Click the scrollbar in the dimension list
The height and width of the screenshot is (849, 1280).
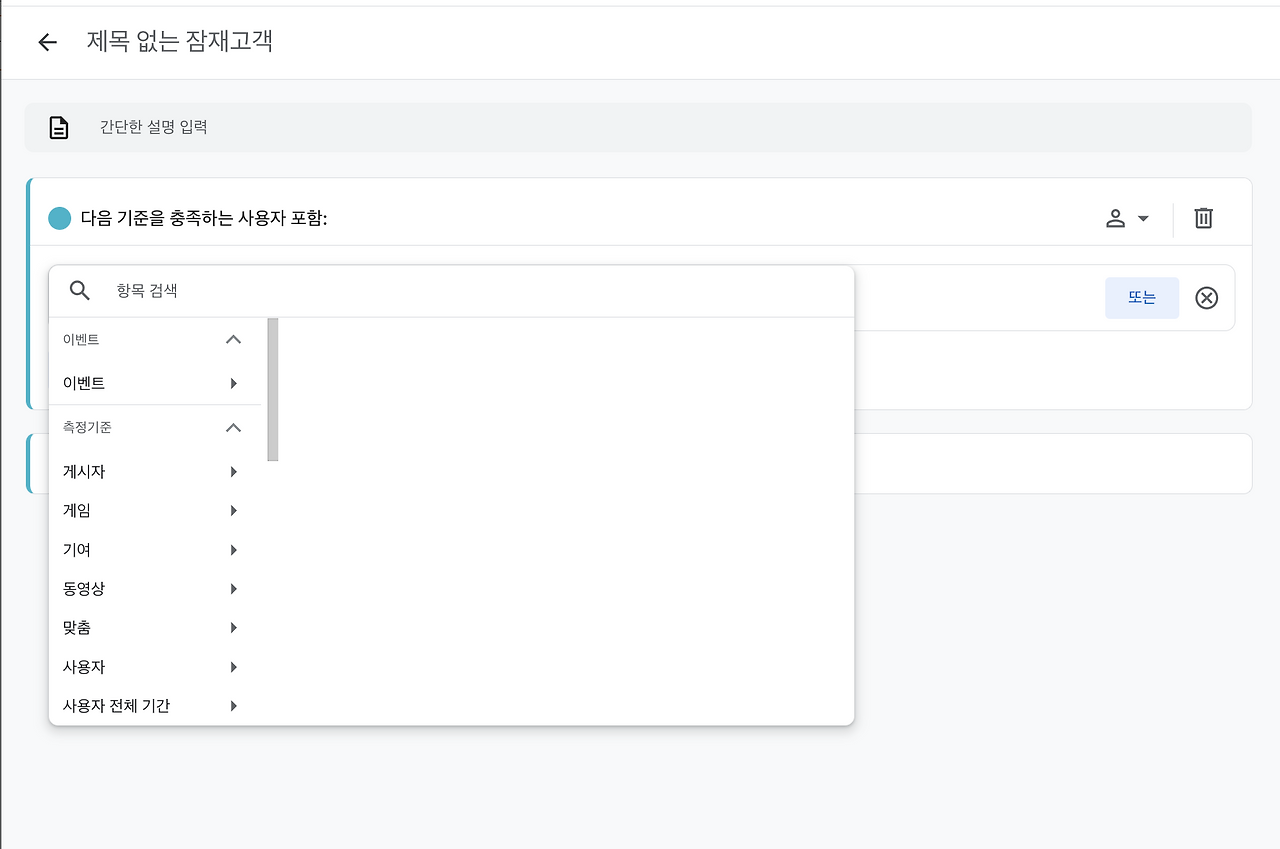point(272,389)
